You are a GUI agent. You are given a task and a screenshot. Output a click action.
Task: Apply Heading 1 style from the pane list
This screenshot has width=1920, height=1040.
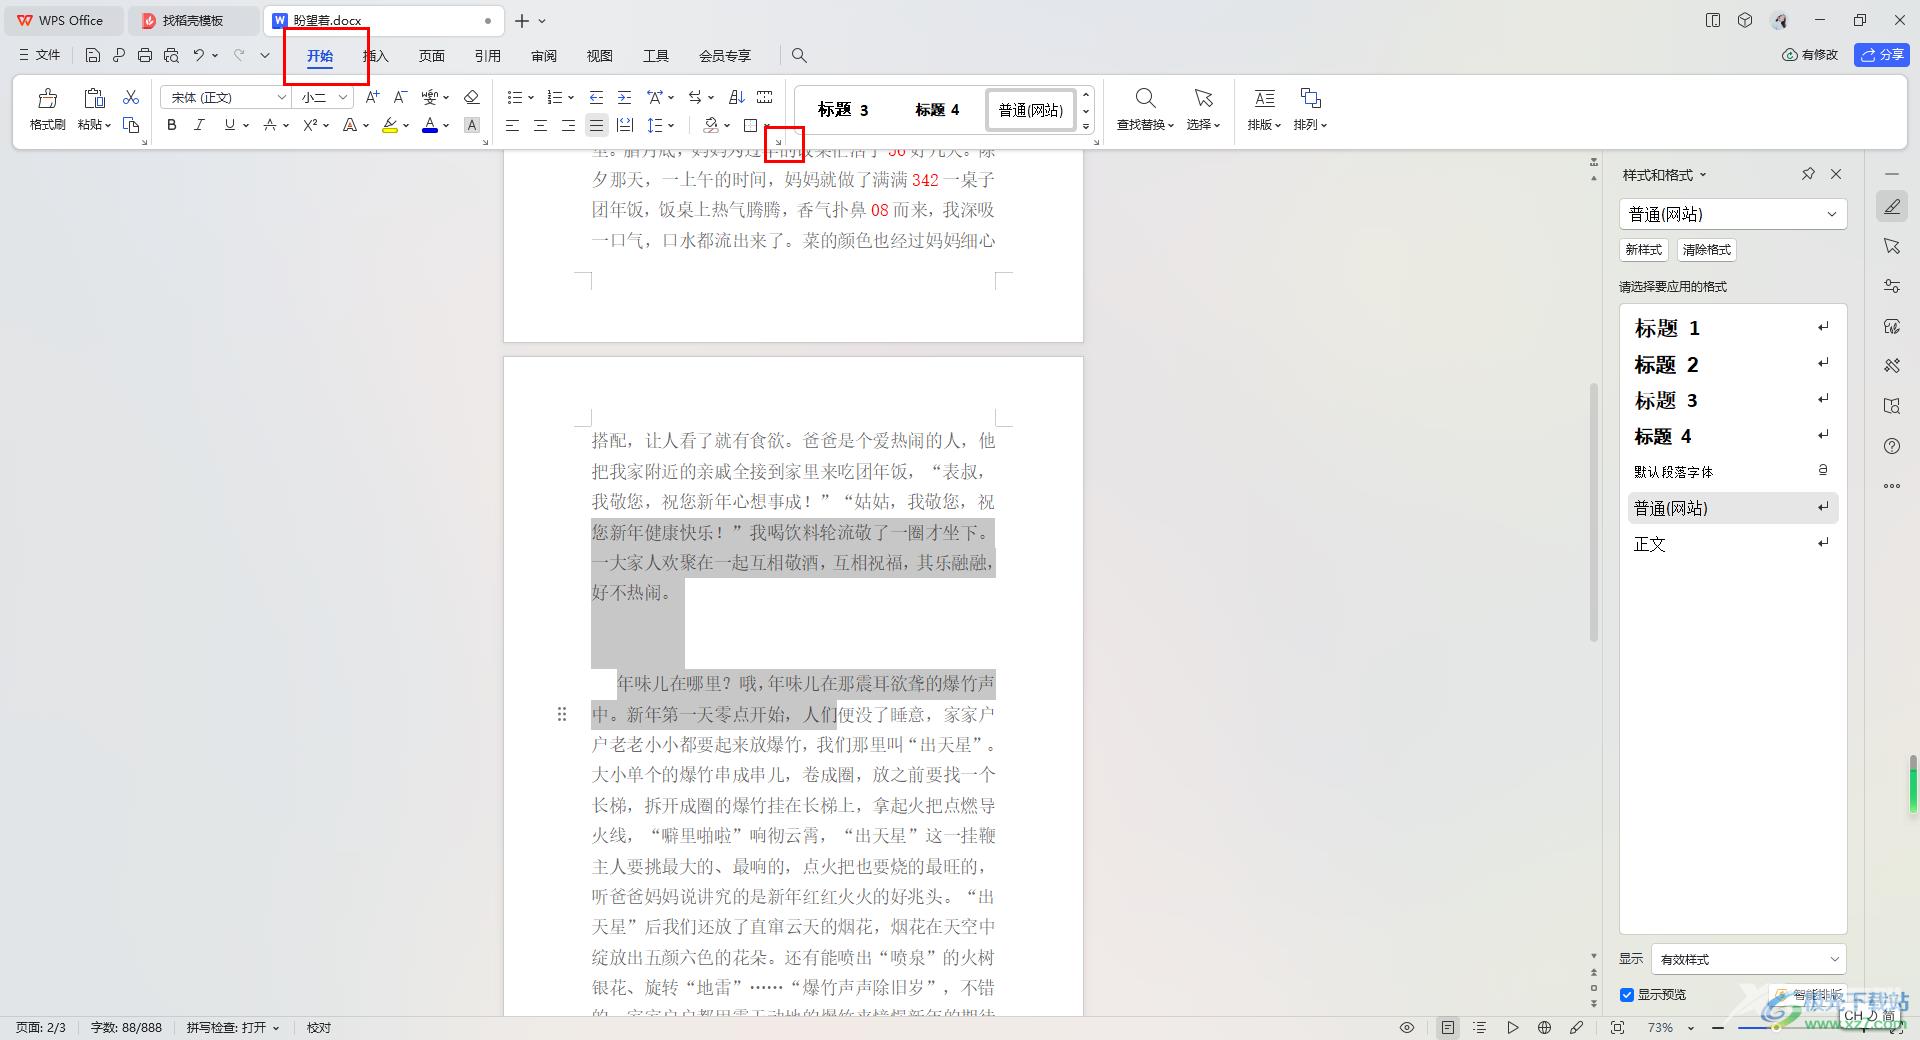1732,328
